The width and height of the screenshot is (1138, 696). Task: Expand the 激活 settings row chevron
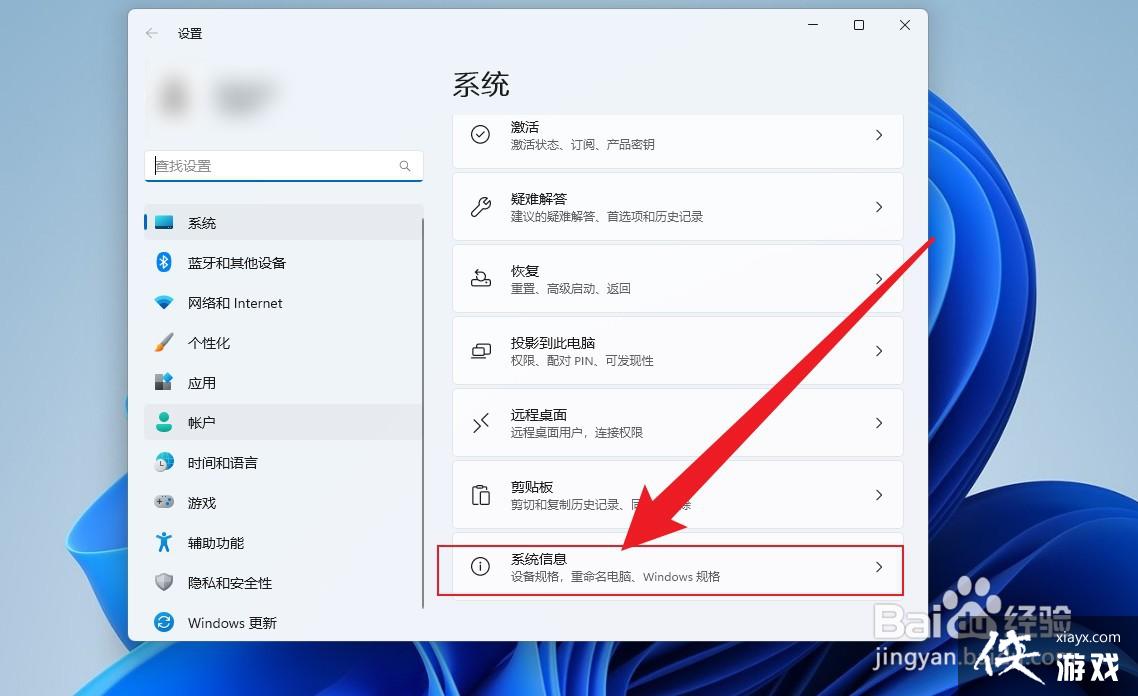coord(879,135)
